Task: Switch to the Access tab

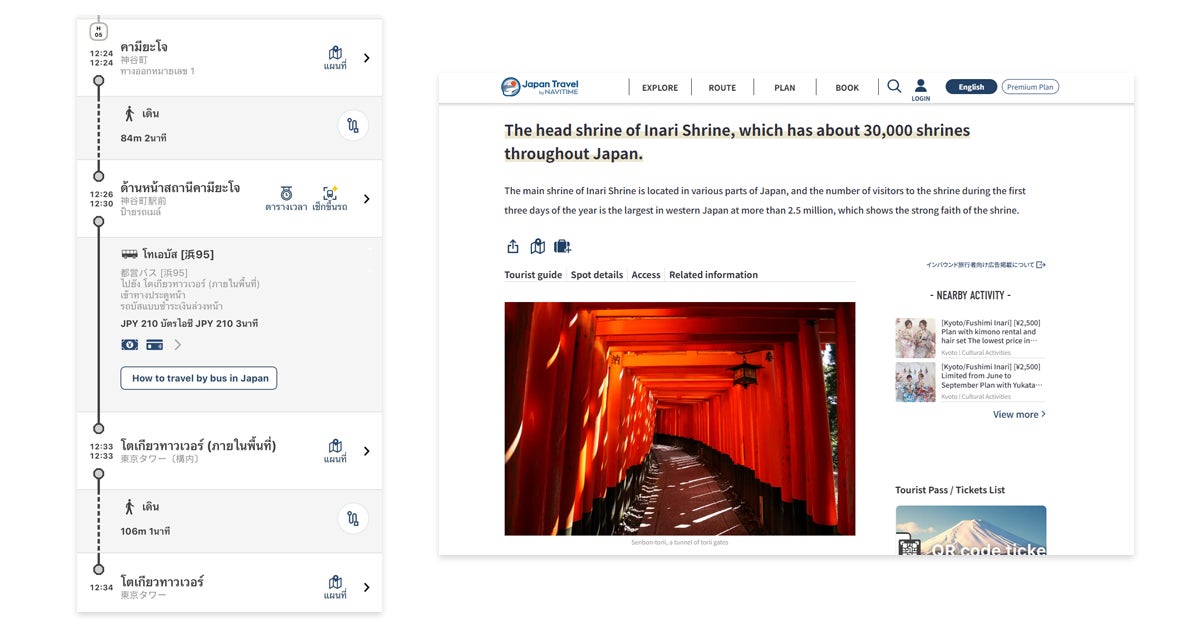Action: click(x=646, y=275)
